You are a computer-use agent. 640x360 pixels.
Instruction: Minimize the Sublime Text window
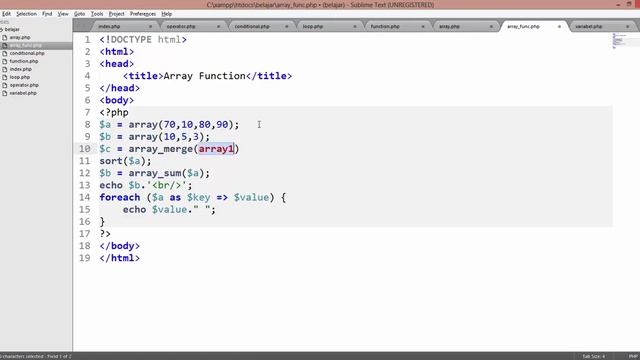click(x=618, y=4)
